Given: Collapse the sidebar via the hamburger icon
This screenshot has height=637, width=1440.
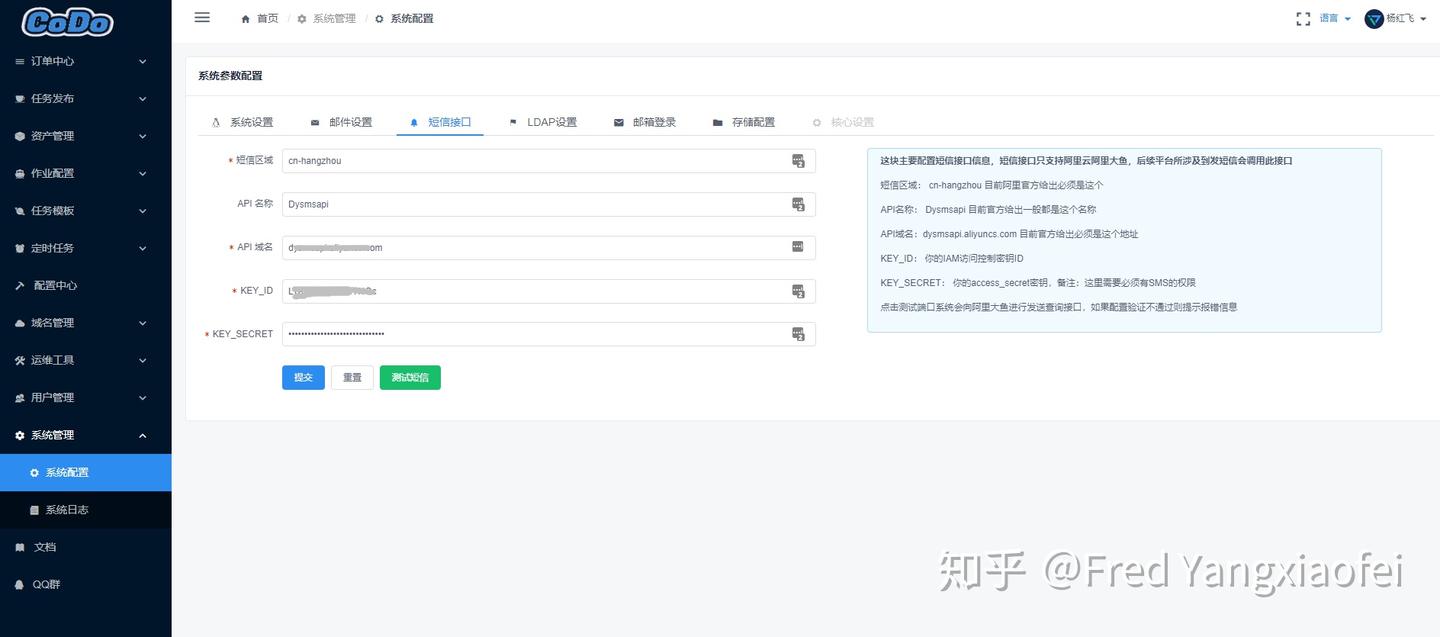Looking at the screenshot, I should click(201, 17).
